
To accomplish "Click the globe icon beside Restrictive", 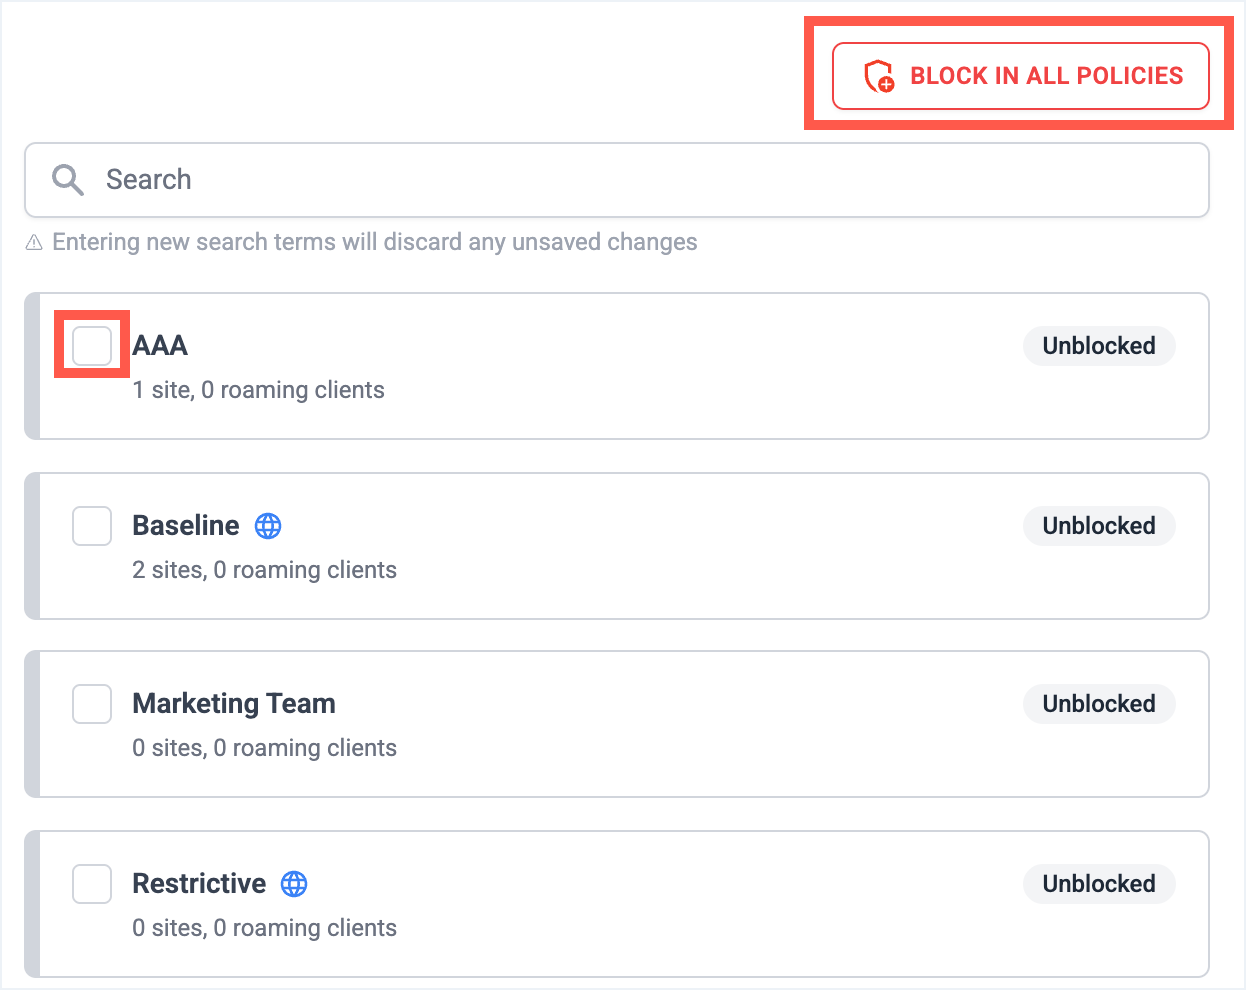I will pos(294,884).
